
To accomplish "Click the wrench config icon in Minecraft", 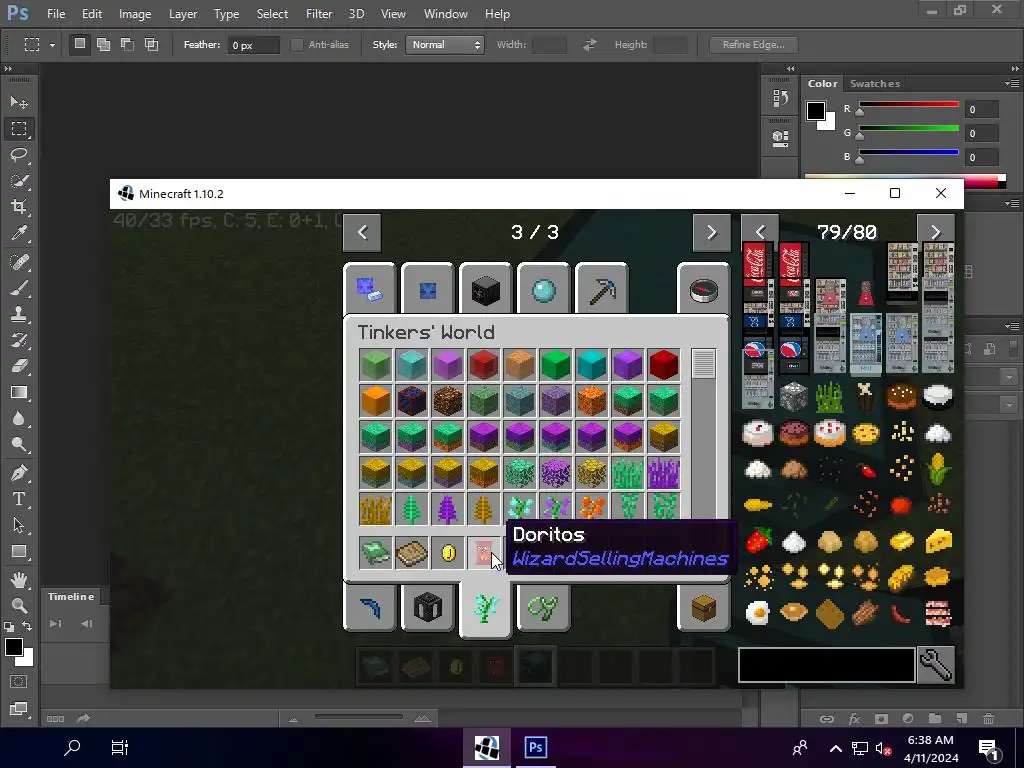I will [x=936, y=665].
